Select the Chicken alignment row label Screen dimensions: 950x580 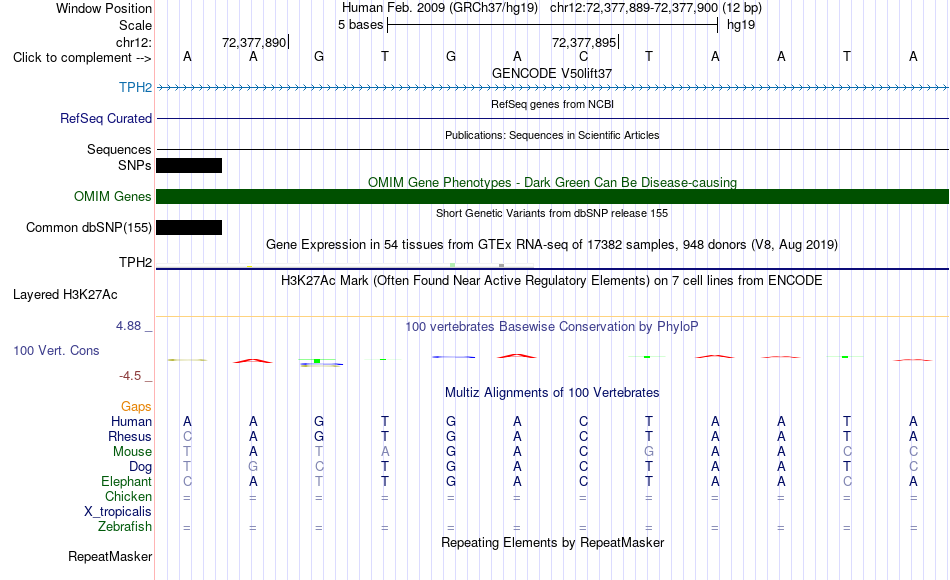[128, 497]
